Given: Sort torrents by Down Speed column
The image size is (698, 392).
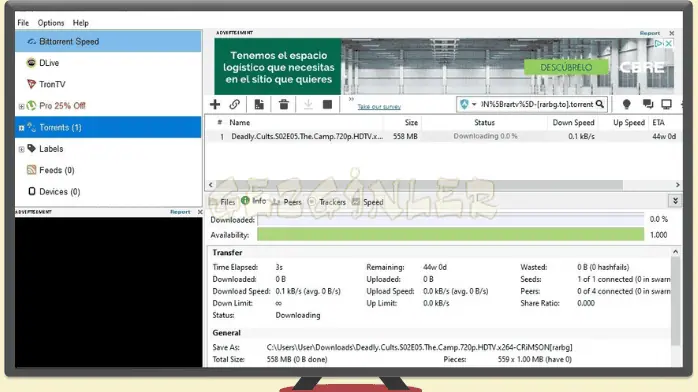Looking at the screenshot, I should [573, 122].
